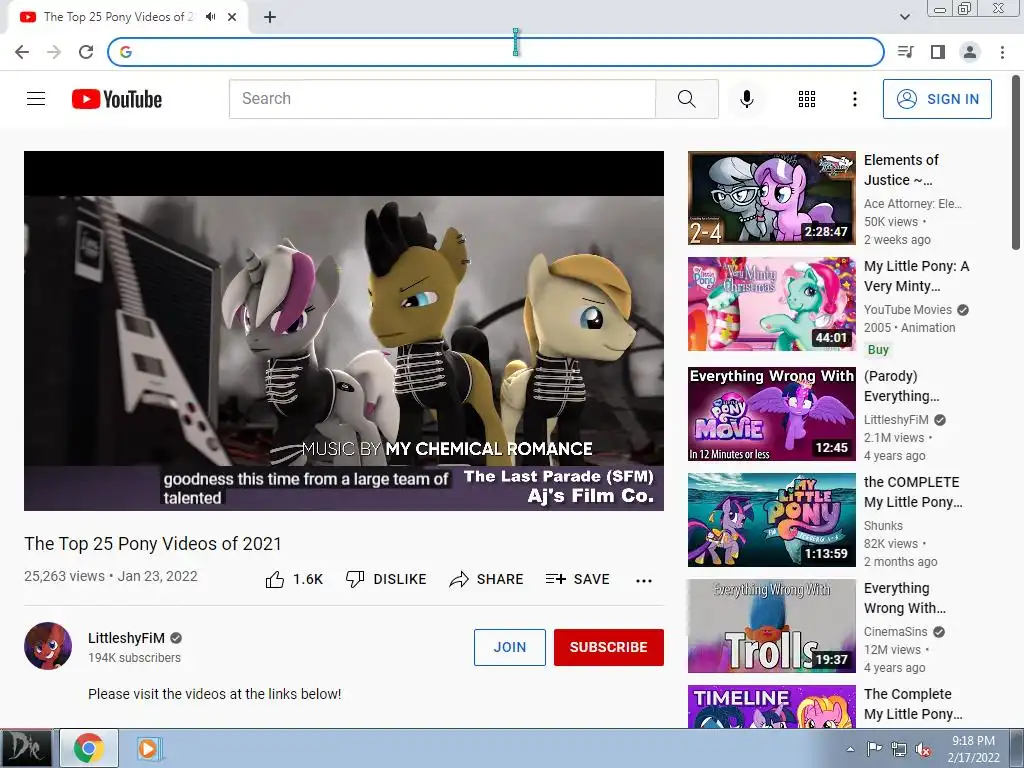This screenshot has width=1024, height=768.
Task: Click the Windows Start button in taskbar
Action: (x=25, y=748)
